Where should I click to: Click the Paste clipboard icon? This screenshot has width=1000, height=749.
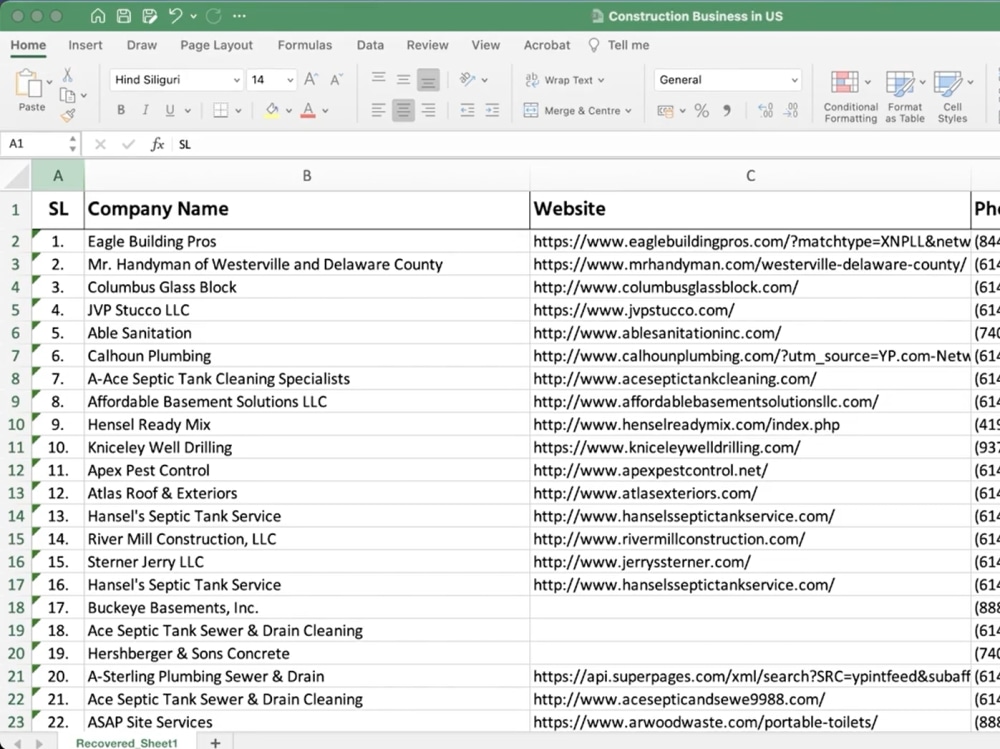click(27, 83)
